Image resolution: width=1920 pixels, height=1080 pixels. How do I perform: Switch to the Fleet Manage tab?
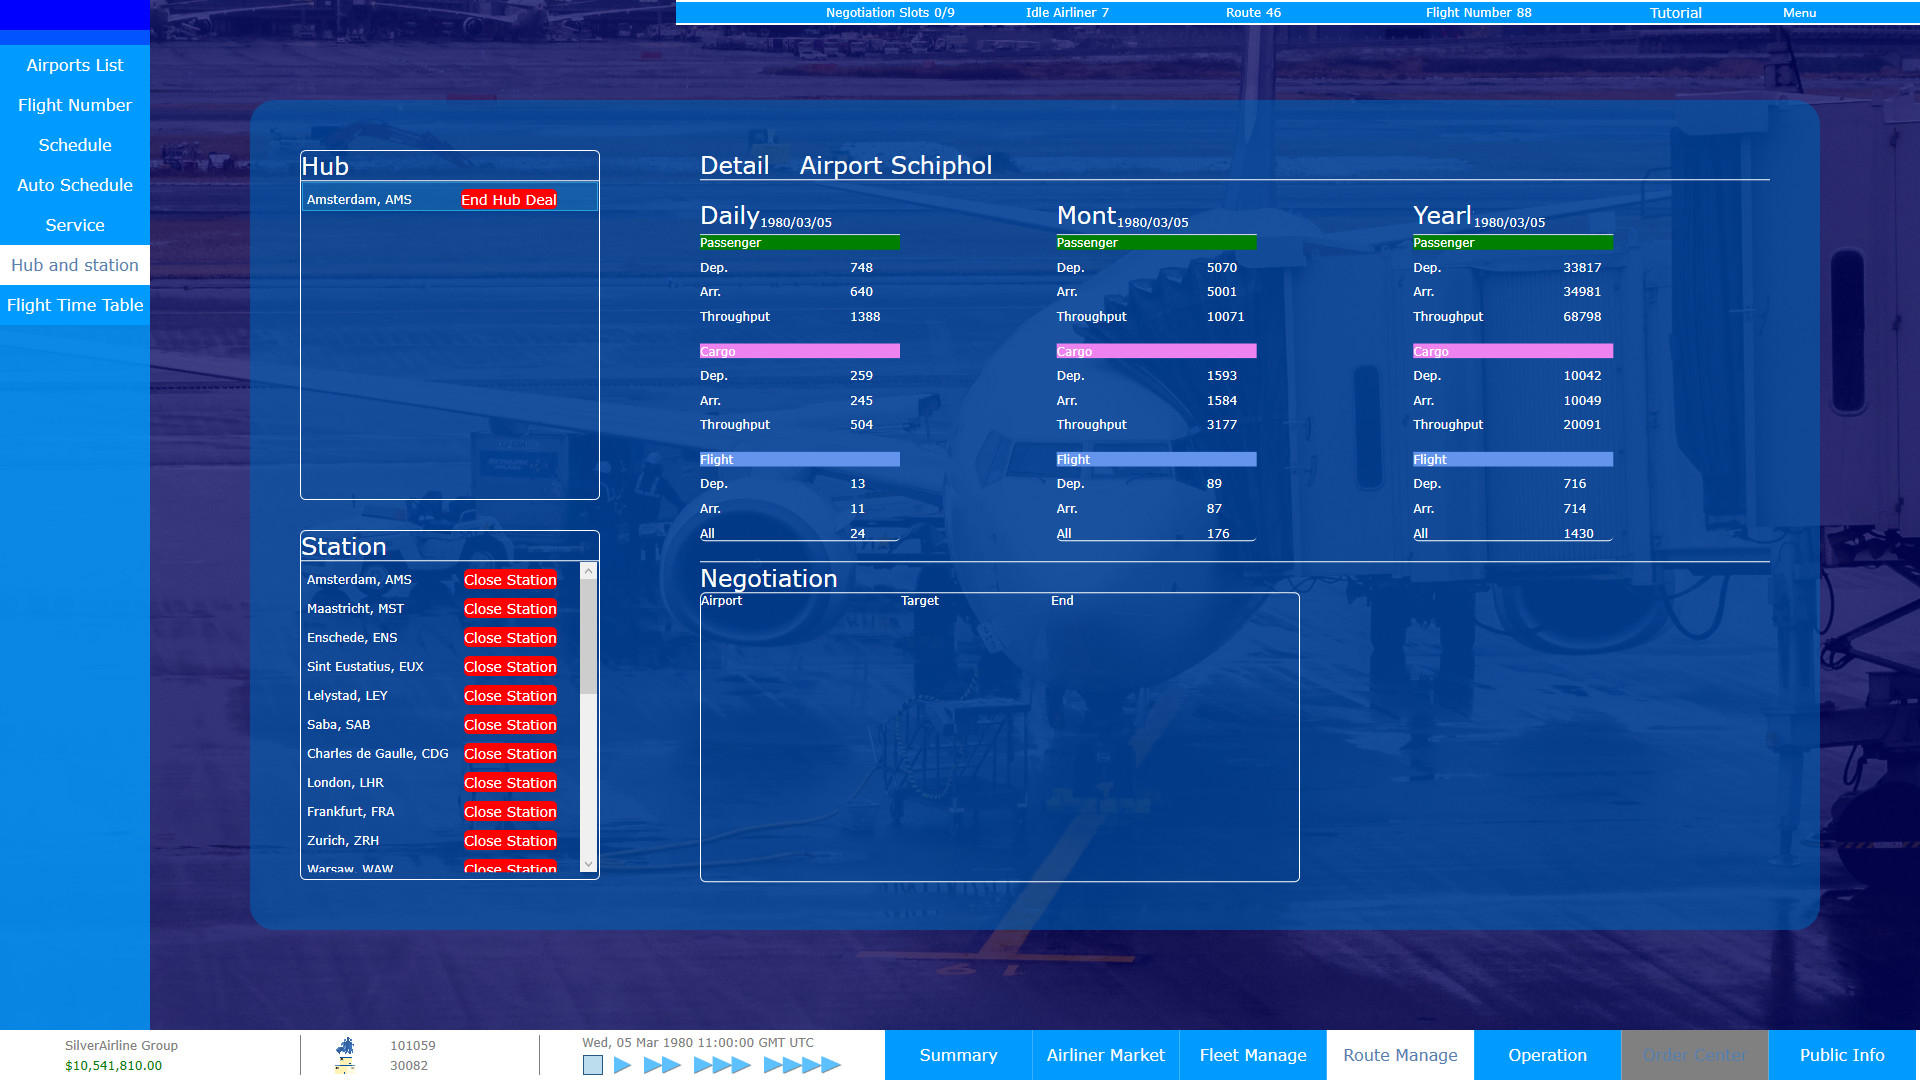1252,1055
